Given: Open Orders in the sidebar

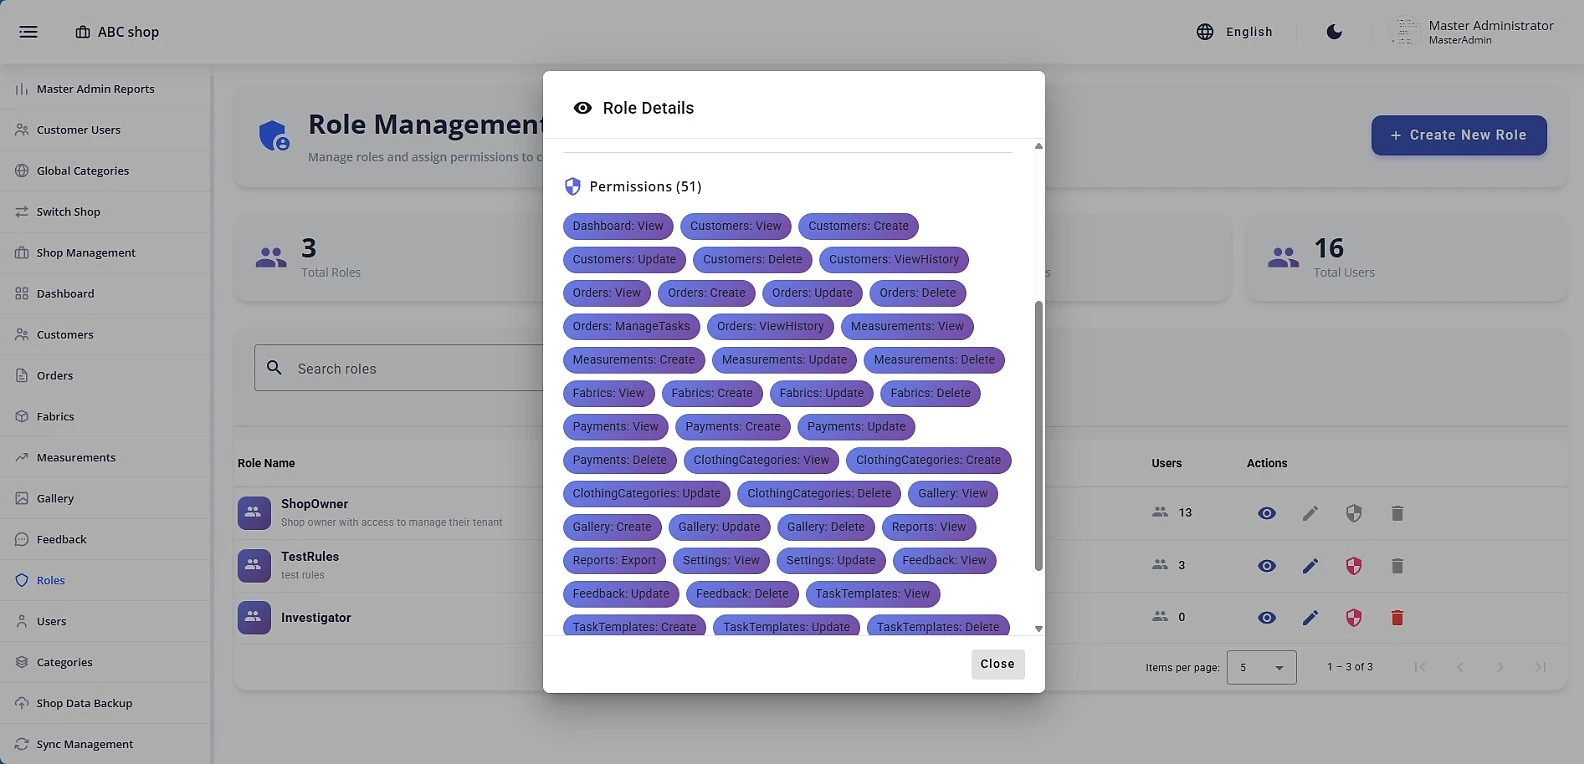Looking at the screenshot, I should 105,376.
